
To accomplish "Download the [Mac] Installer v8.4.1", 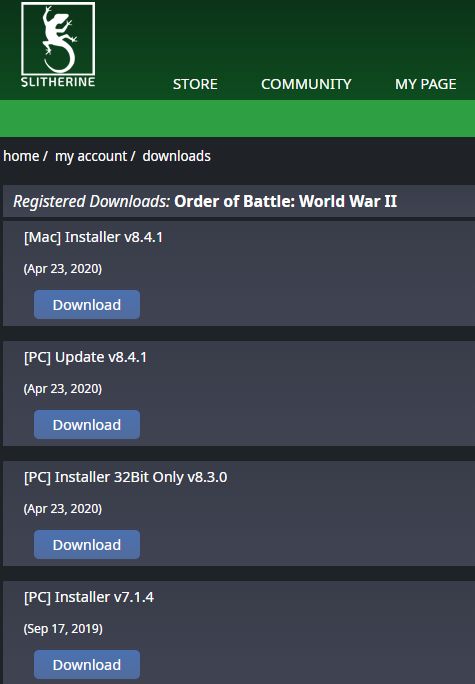I will [x=87, y=304].
